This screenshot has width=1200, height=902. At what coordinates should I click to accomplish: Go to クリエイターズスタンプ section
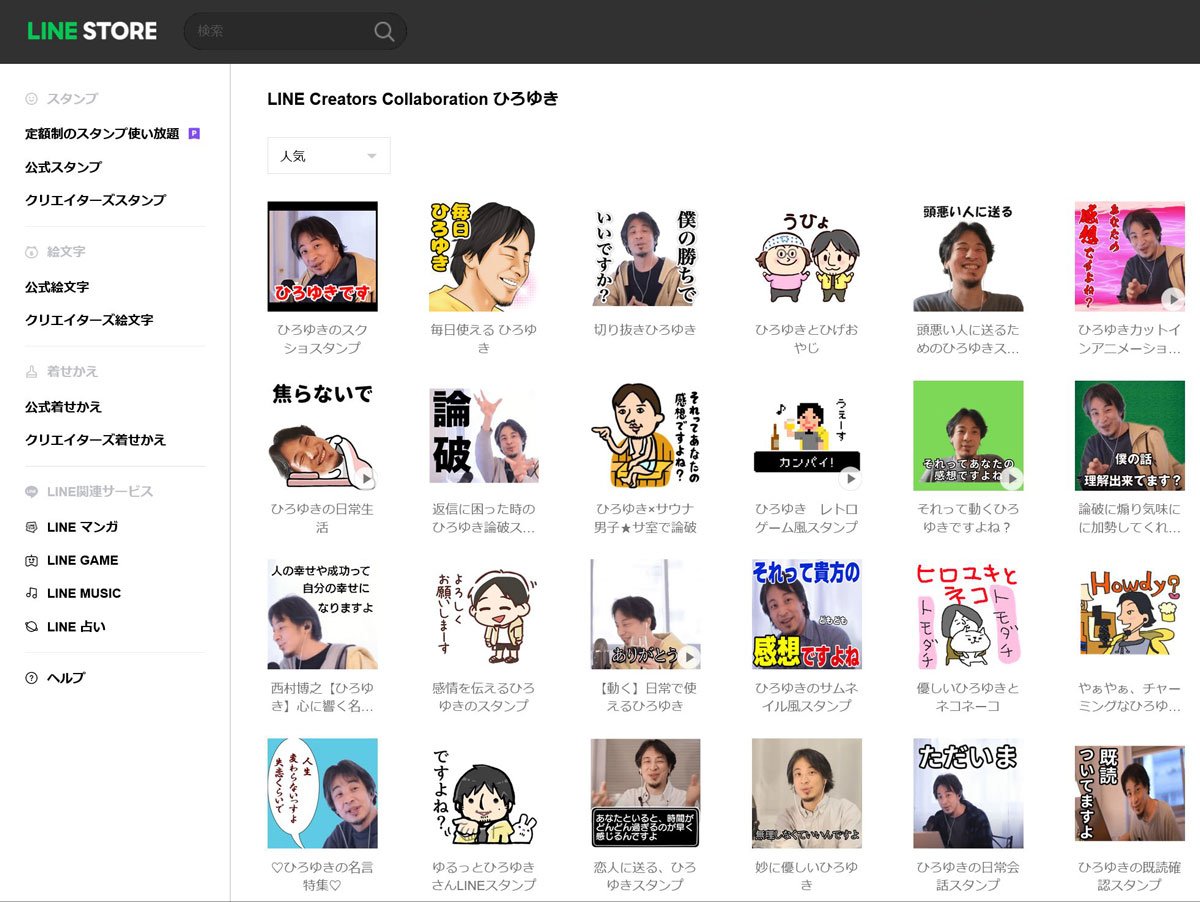(x=95, y=200)
